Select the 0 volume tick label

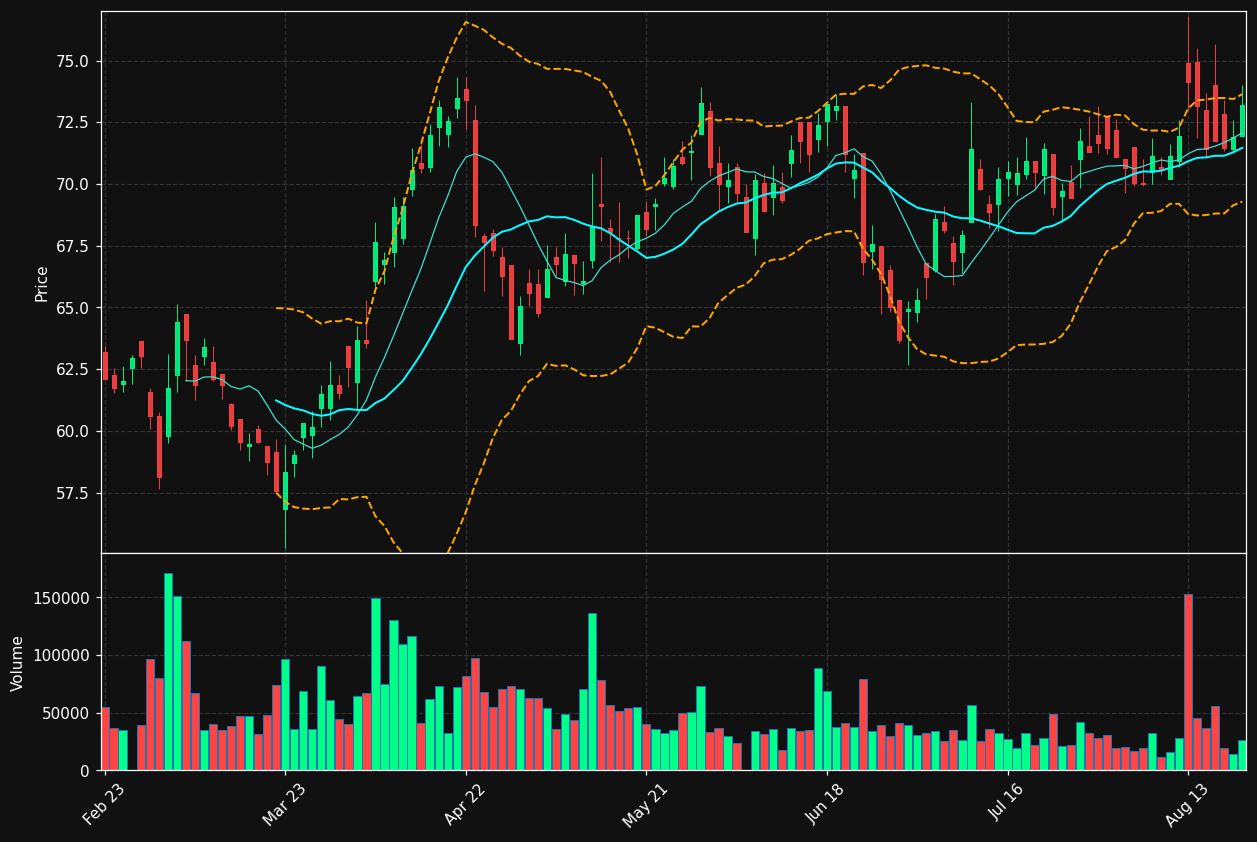click(x=84, y=771)
